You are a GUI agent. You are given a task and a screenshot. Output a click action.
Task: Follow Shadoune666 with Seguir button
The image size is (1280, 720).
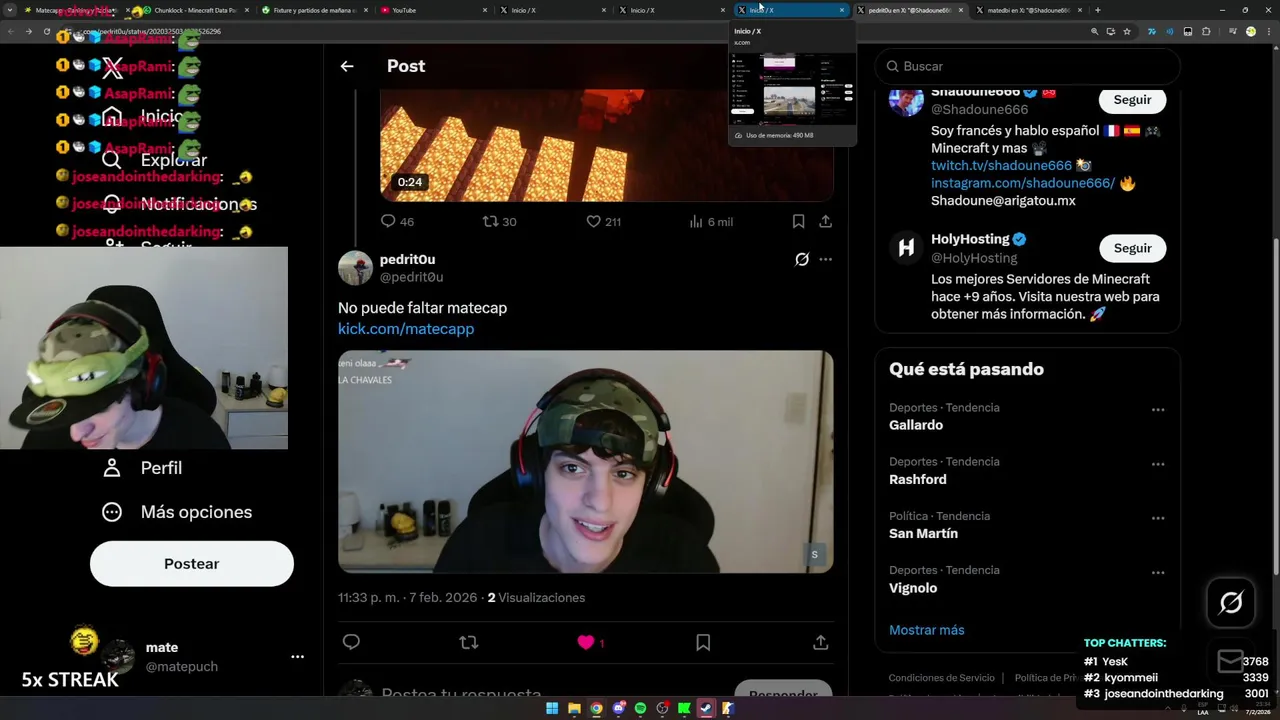click(x=1132, y=99)
